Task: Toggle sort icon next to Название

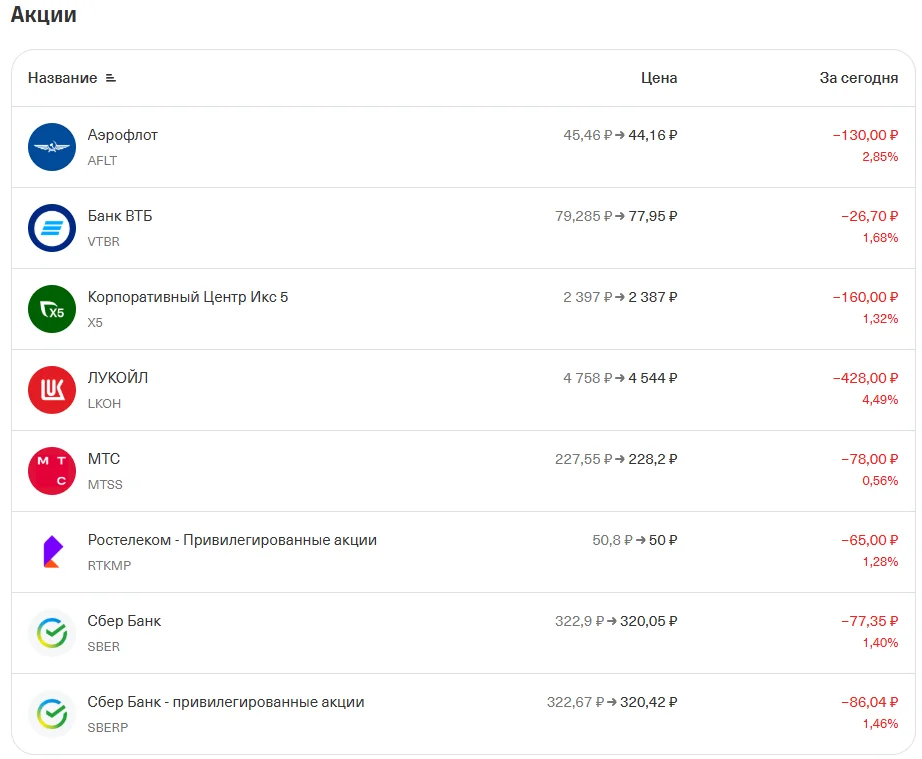Action: (111, 78)
